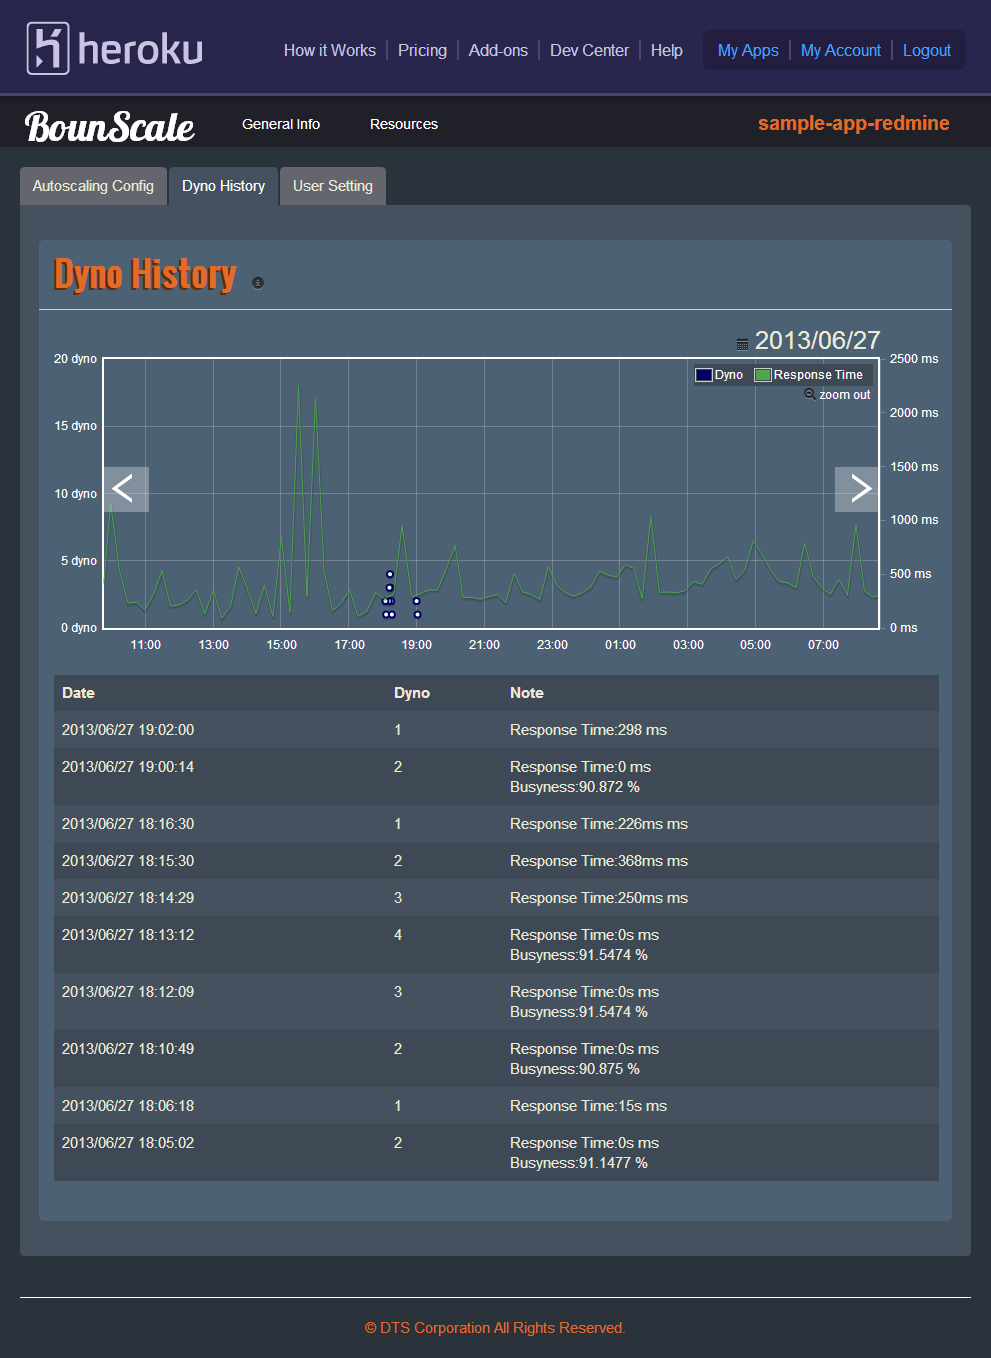
Task: Select row 2013/06/27 18:06:18
Action: click(x=496, y=1106)
